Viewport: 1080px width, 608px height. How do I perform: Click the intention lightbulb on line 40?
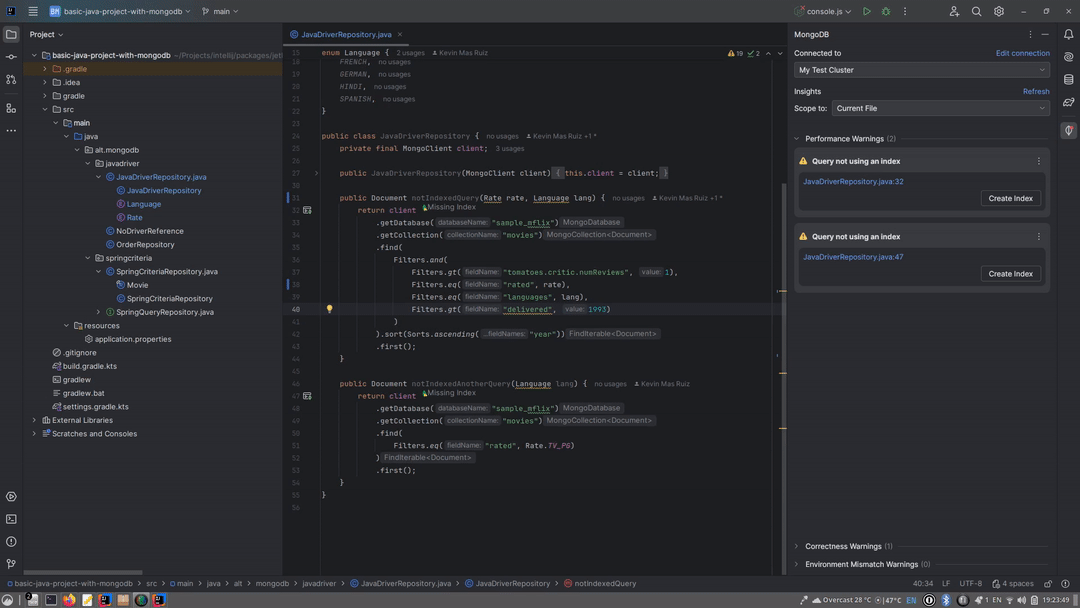pyautogui.click(x=329, y=309)
